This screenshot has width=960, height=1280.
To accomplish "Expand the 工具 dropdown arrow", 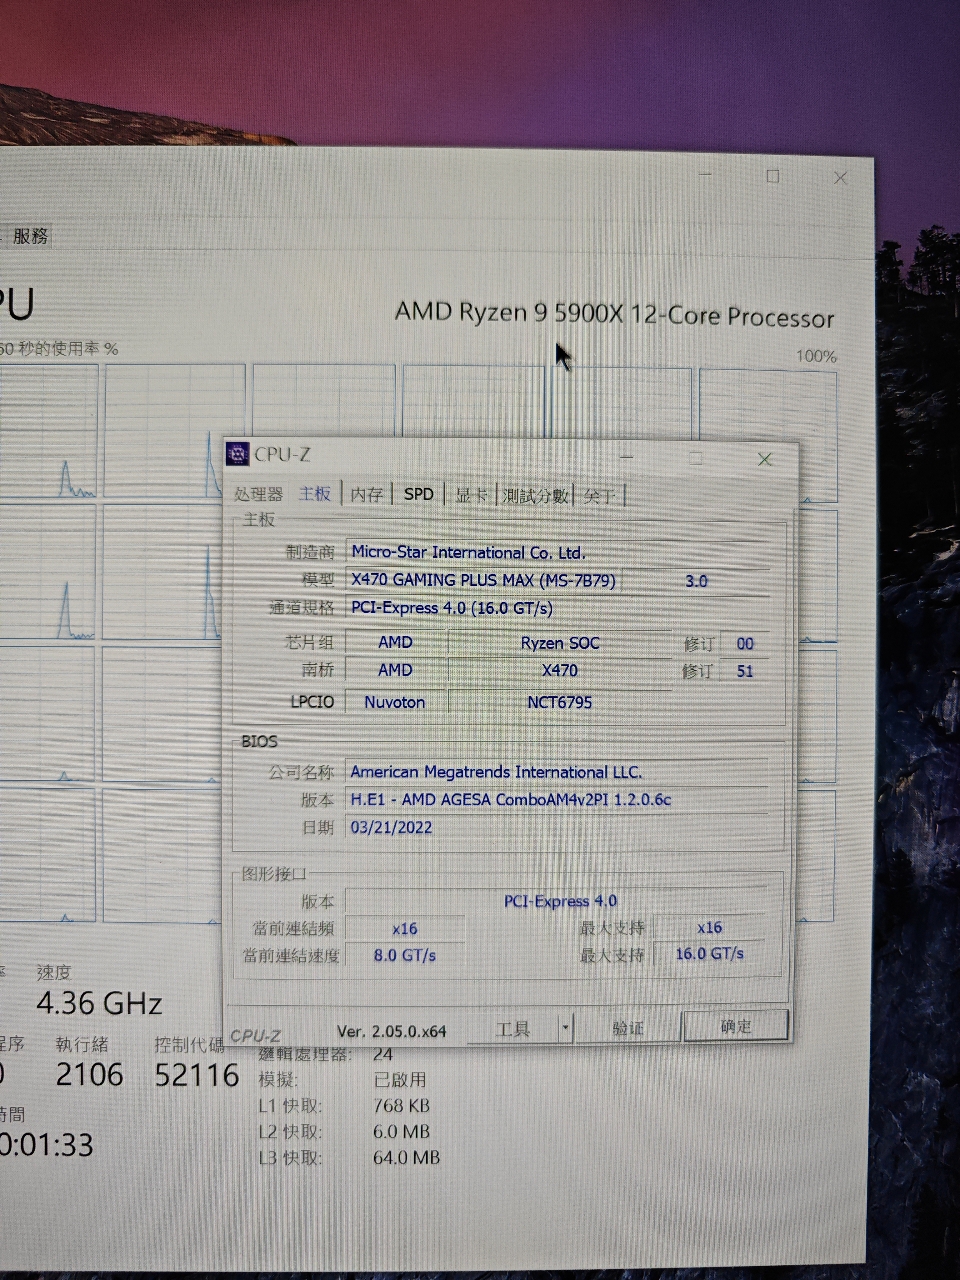I will tap(565, 1028).
